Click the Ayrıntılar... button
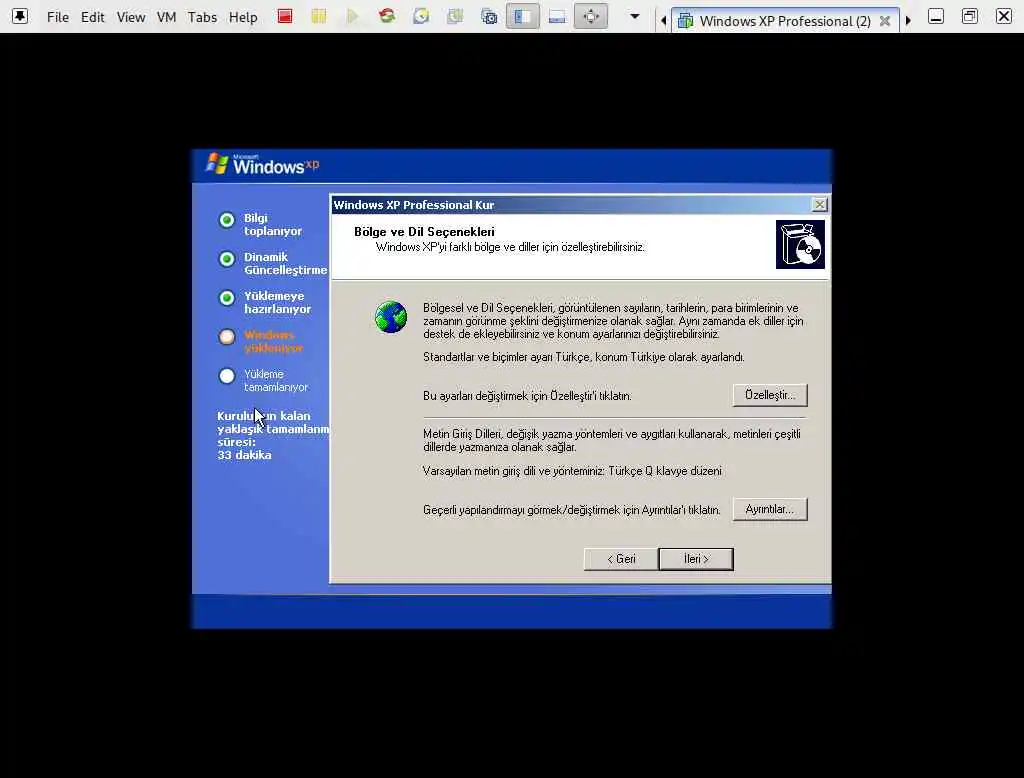Viewport: 1024px width, 778px height. pos(770,509)
